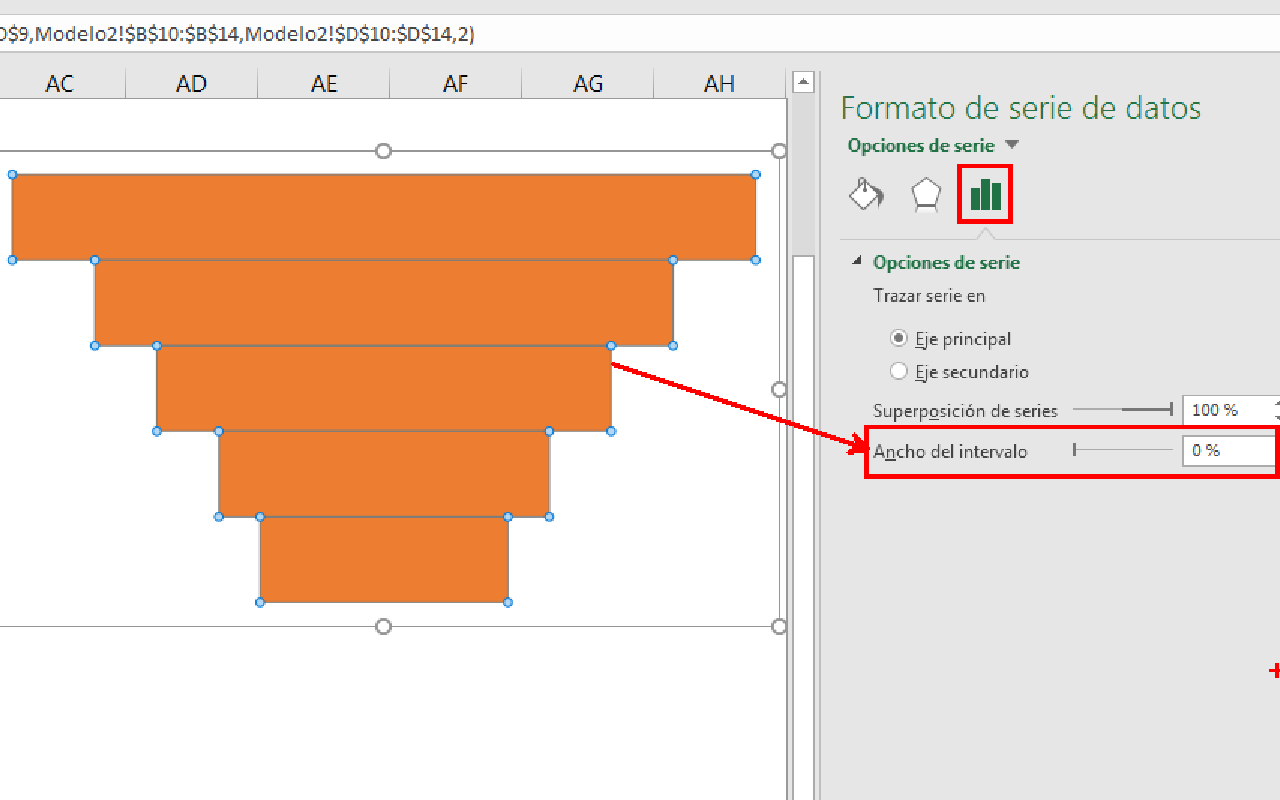
Task: Select column header AF
Action: click(x=455, y=84)
